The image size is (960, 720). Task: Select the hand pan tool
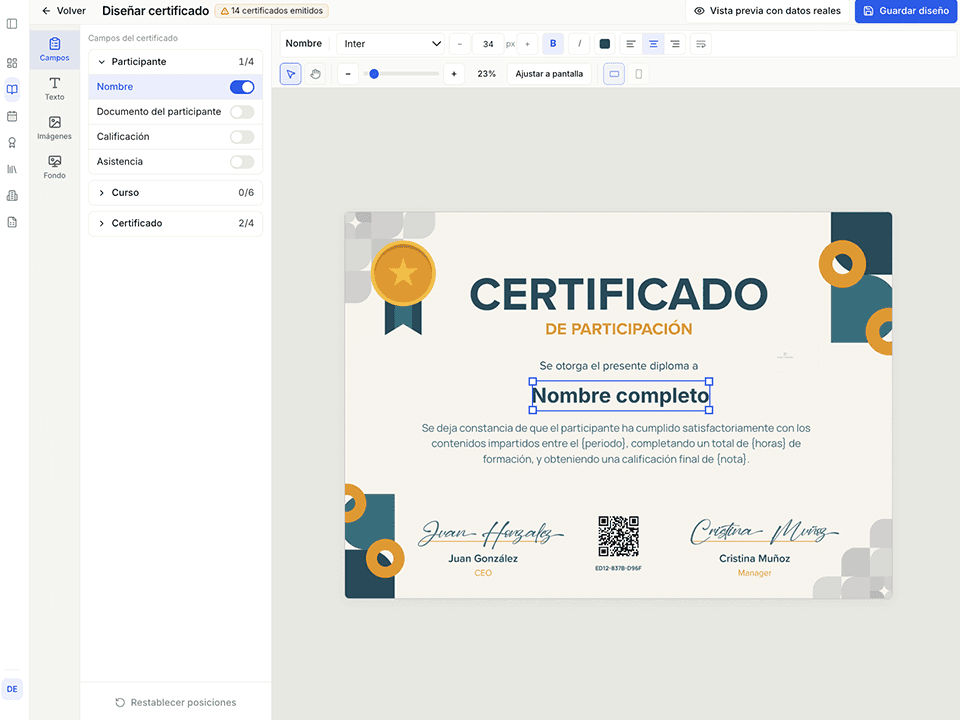click(315, 74)
